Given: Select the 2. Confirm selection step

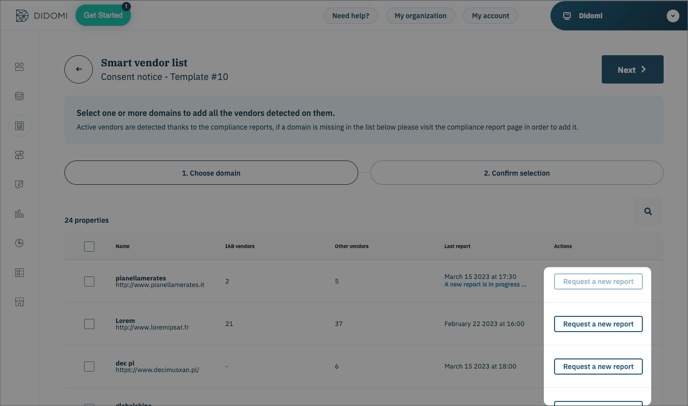Looking at the screenshot, I should point(516,173).
